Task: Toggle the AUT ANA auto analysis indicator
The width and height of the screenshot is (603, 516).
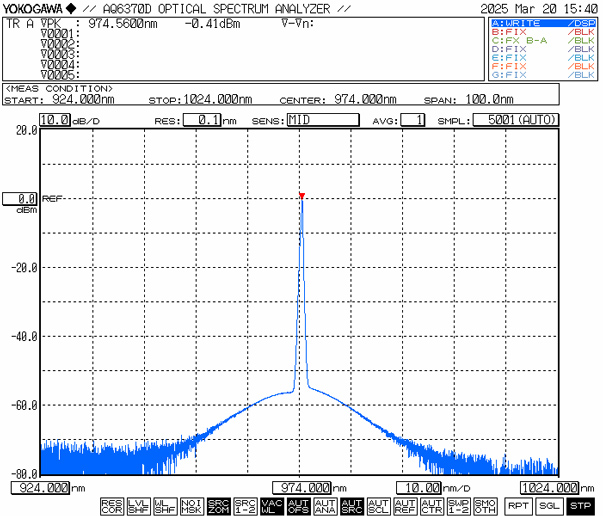Action: pyautogui.click(x=325, y=506)
